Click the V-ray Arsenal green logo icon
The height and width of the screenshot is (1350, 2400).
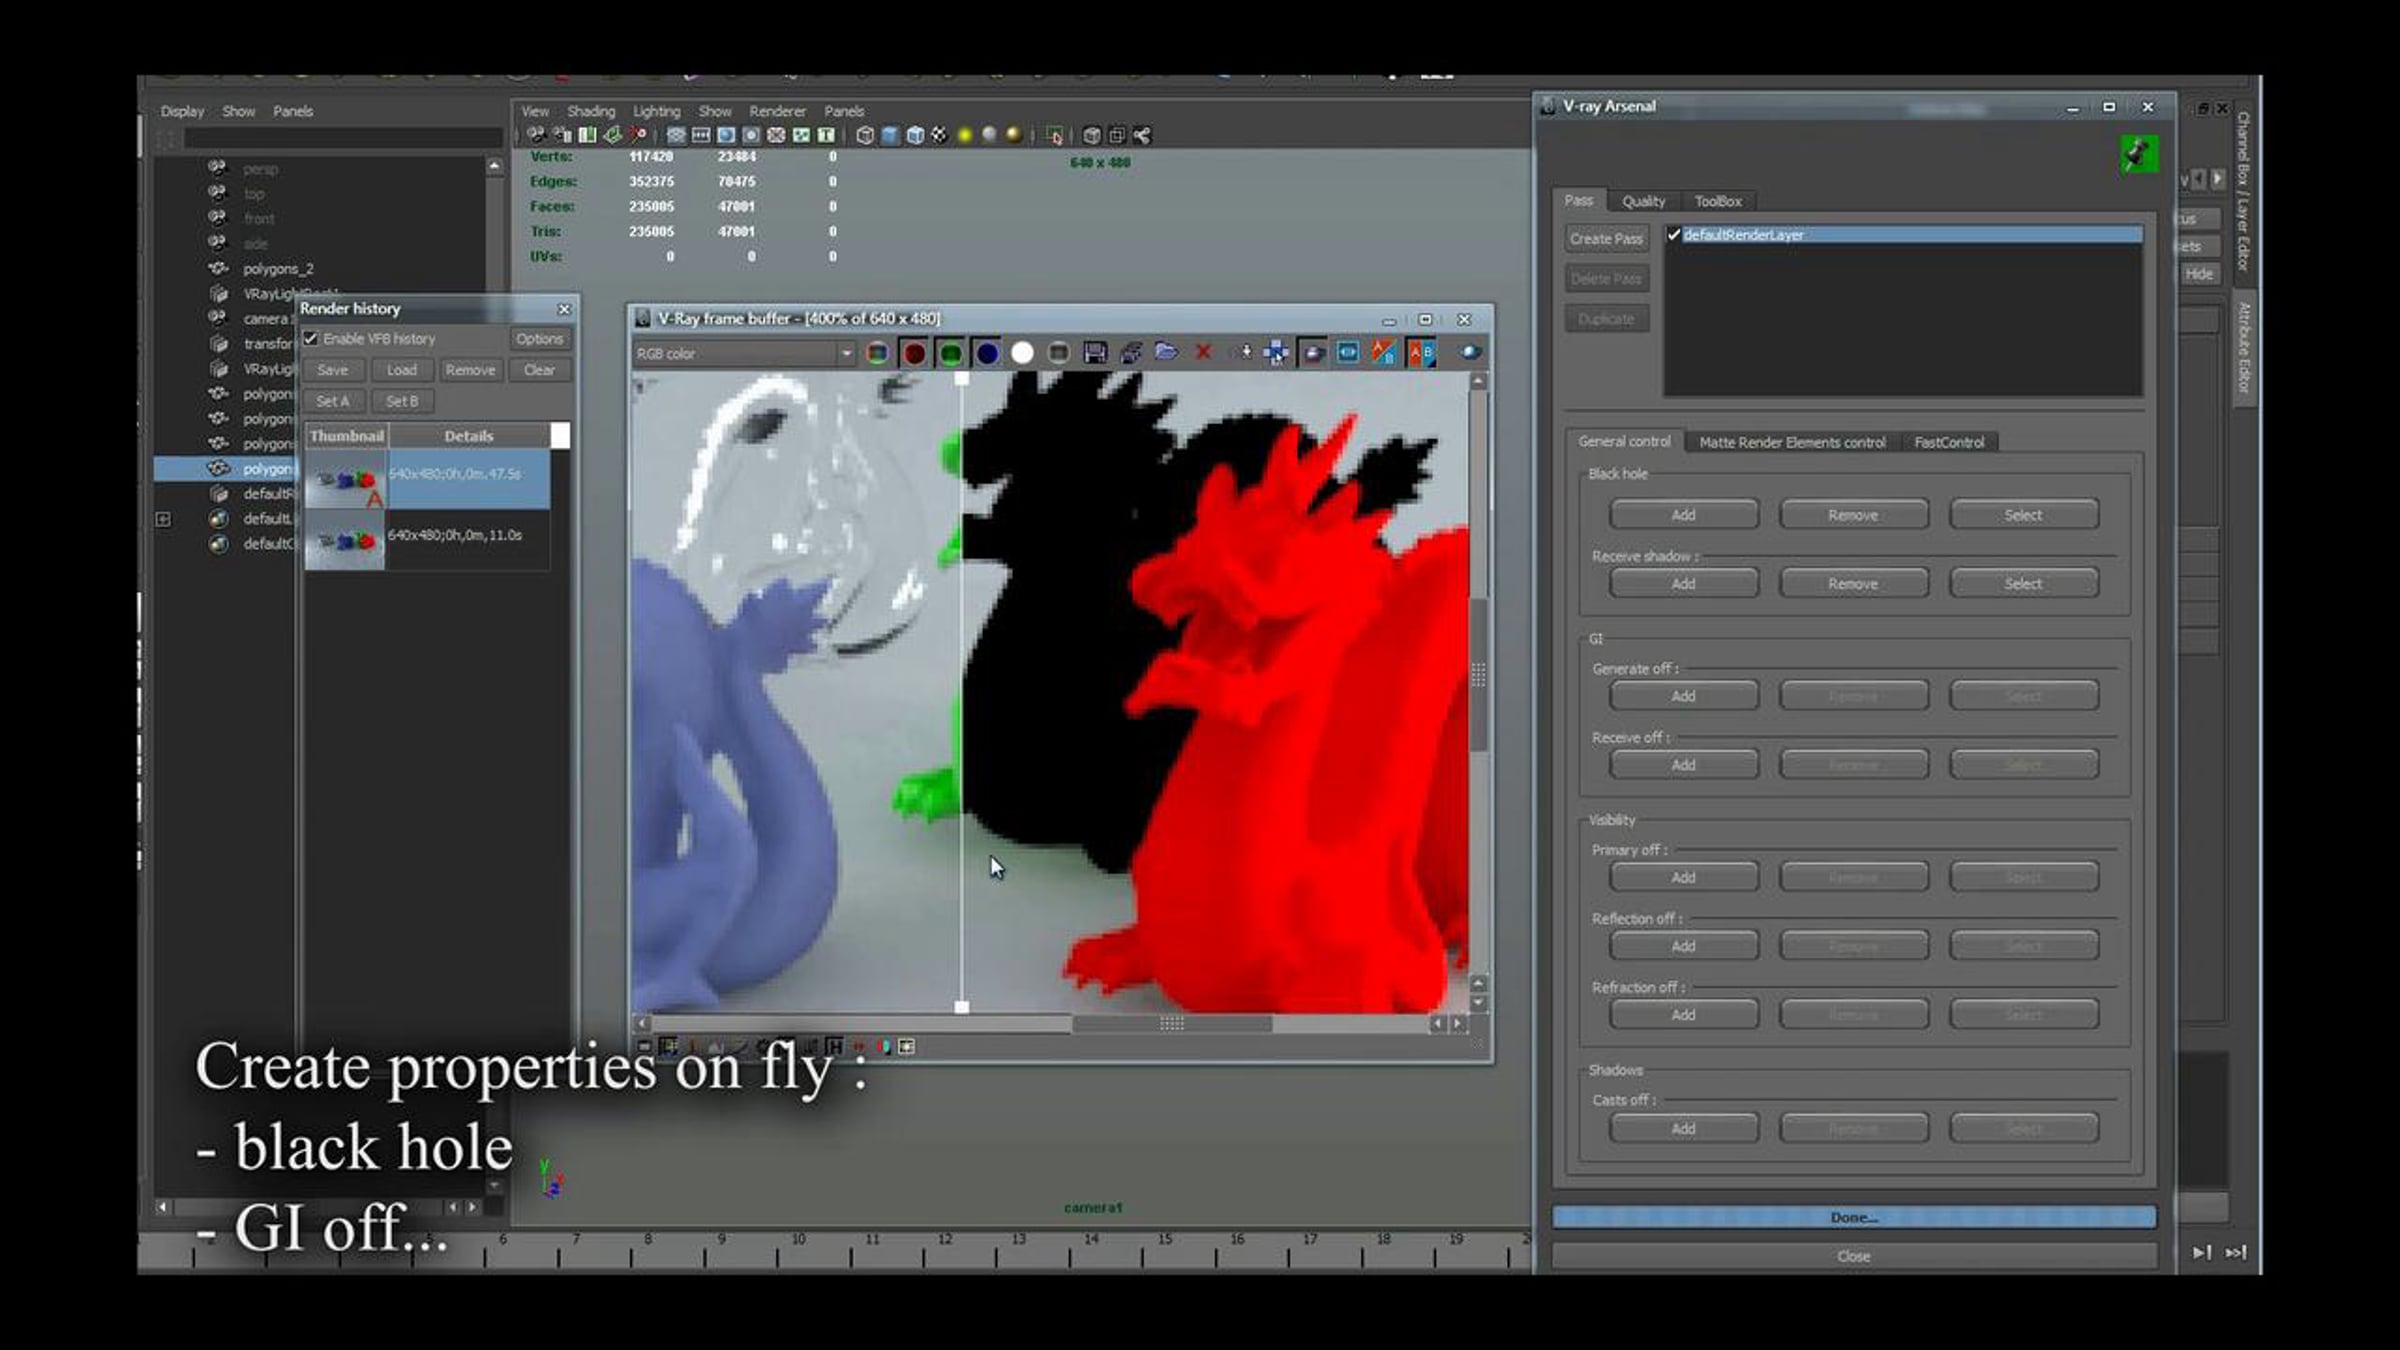[2138, 154]
